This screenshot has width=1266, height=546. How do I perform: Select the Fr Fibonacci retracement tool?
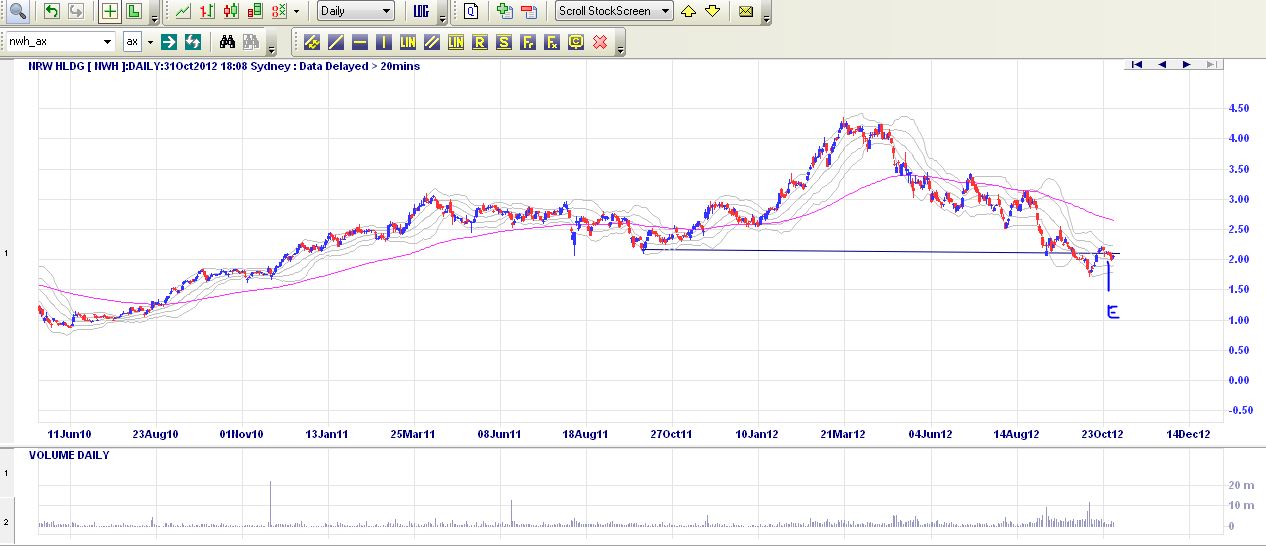pos(527,42)
